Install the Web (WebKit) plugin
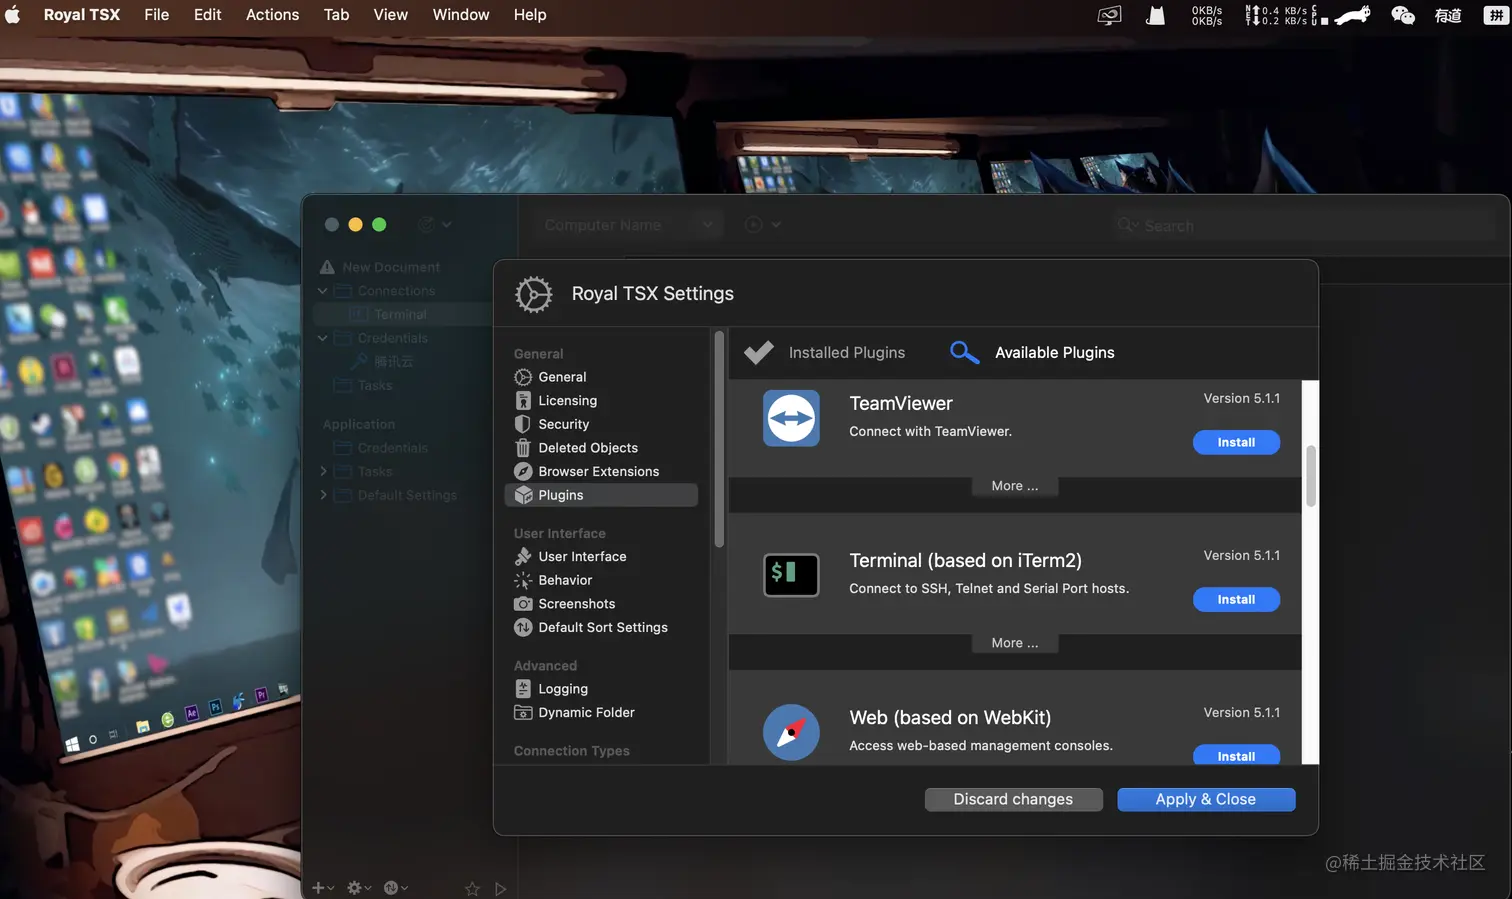The width and height of the screenshot is (1512, 899). (1236, 755)
